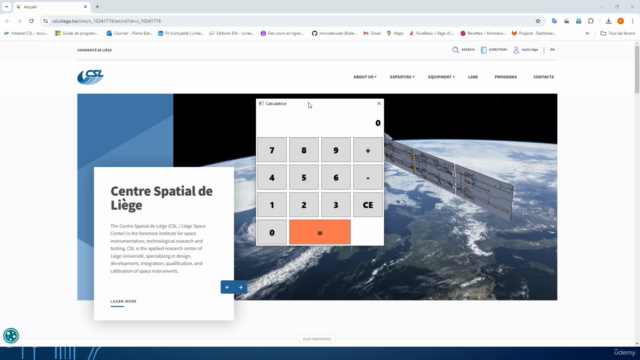Select the Accueil browser tab
Viewport: 640px width, 360px height.
tap(51, 7)
